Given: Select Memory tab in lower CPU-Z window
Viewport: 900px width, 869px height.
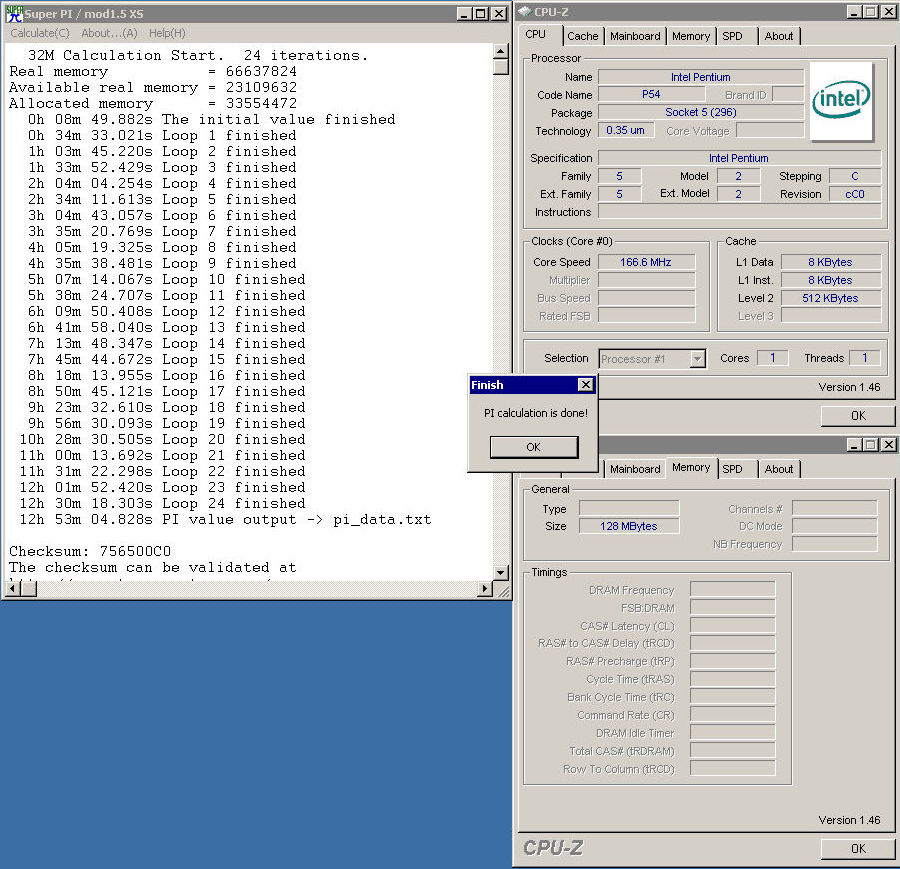Looking at the screenshot, I should pyautogui.click(x=691, y=468).
